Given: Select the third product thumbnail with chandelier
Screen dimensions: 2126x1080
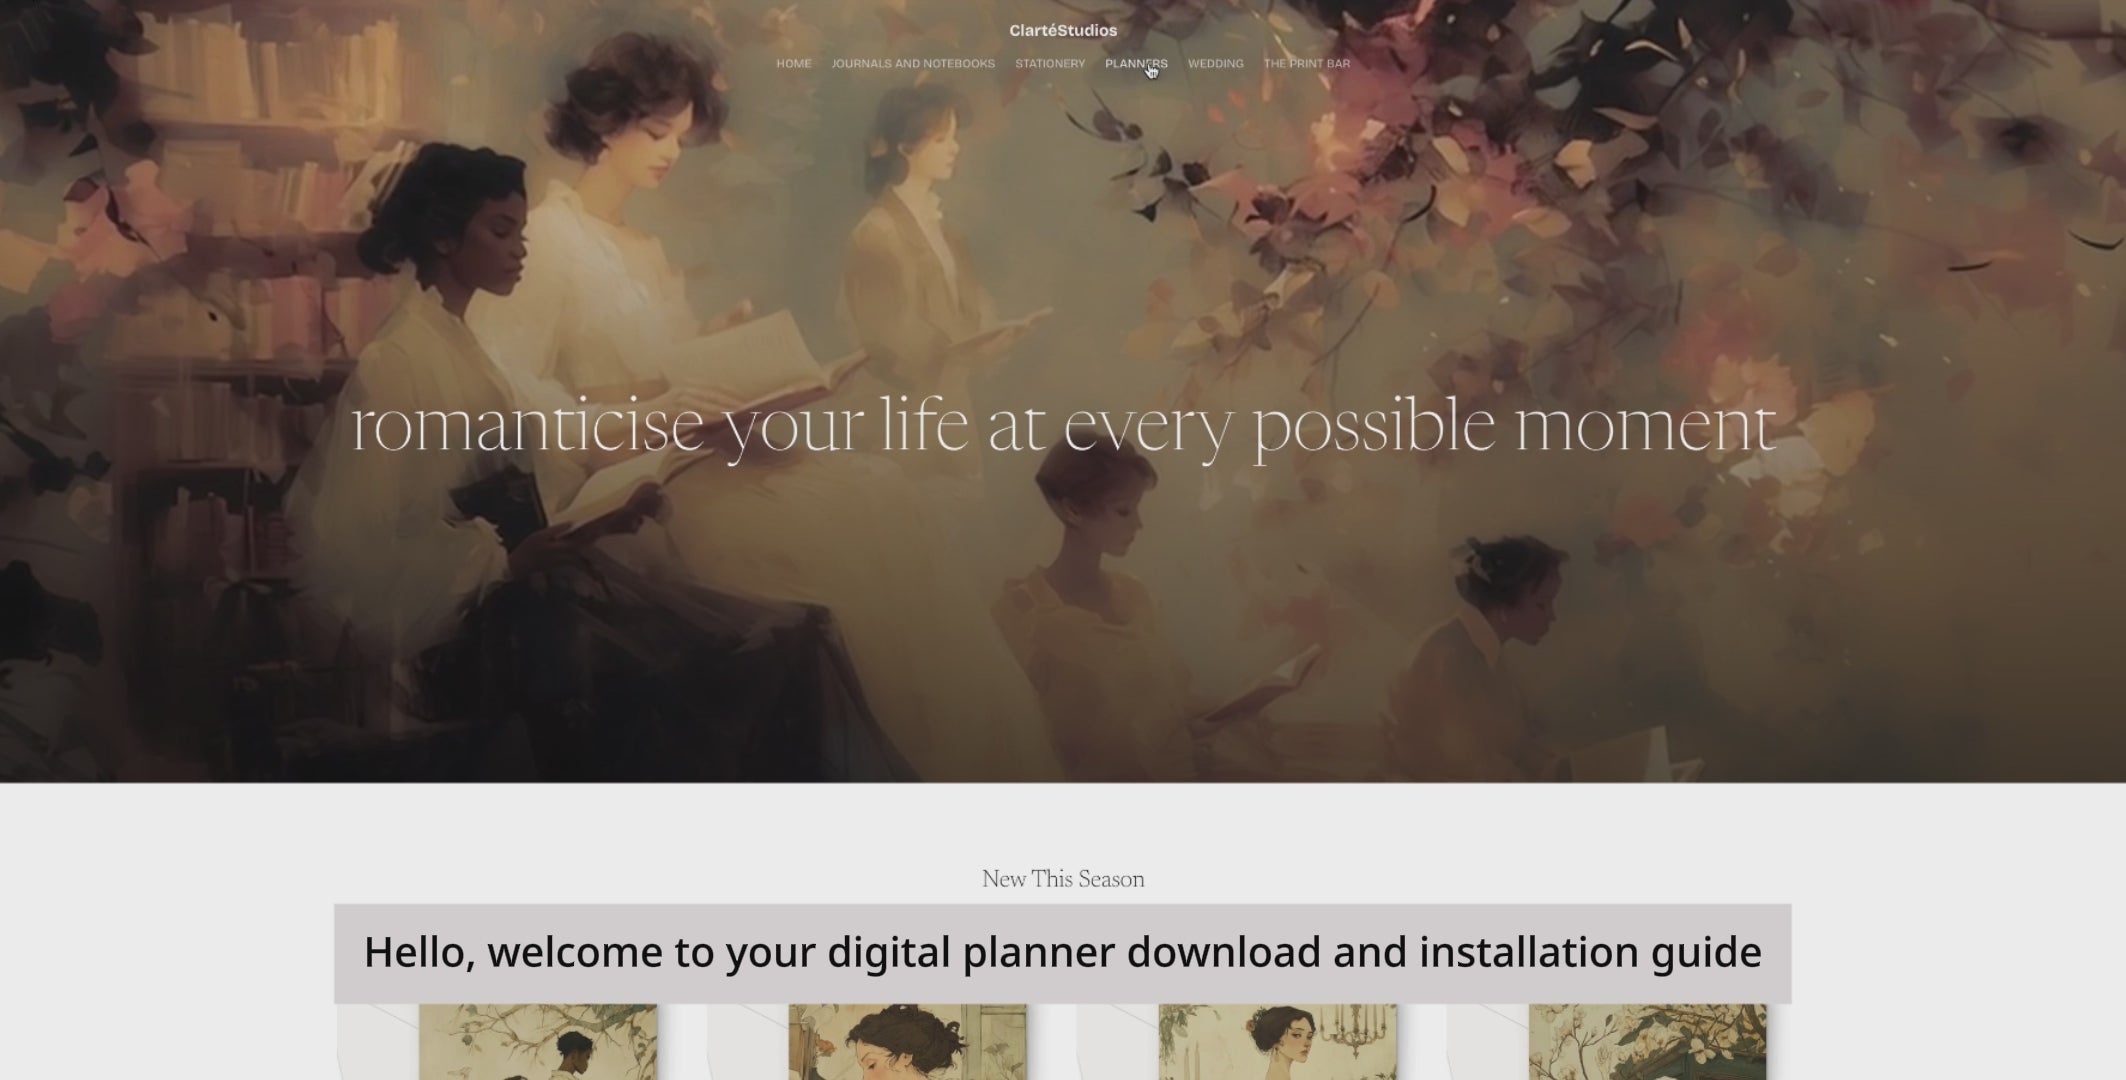Looking at the screenshot, I should tap(1278, 1042).
